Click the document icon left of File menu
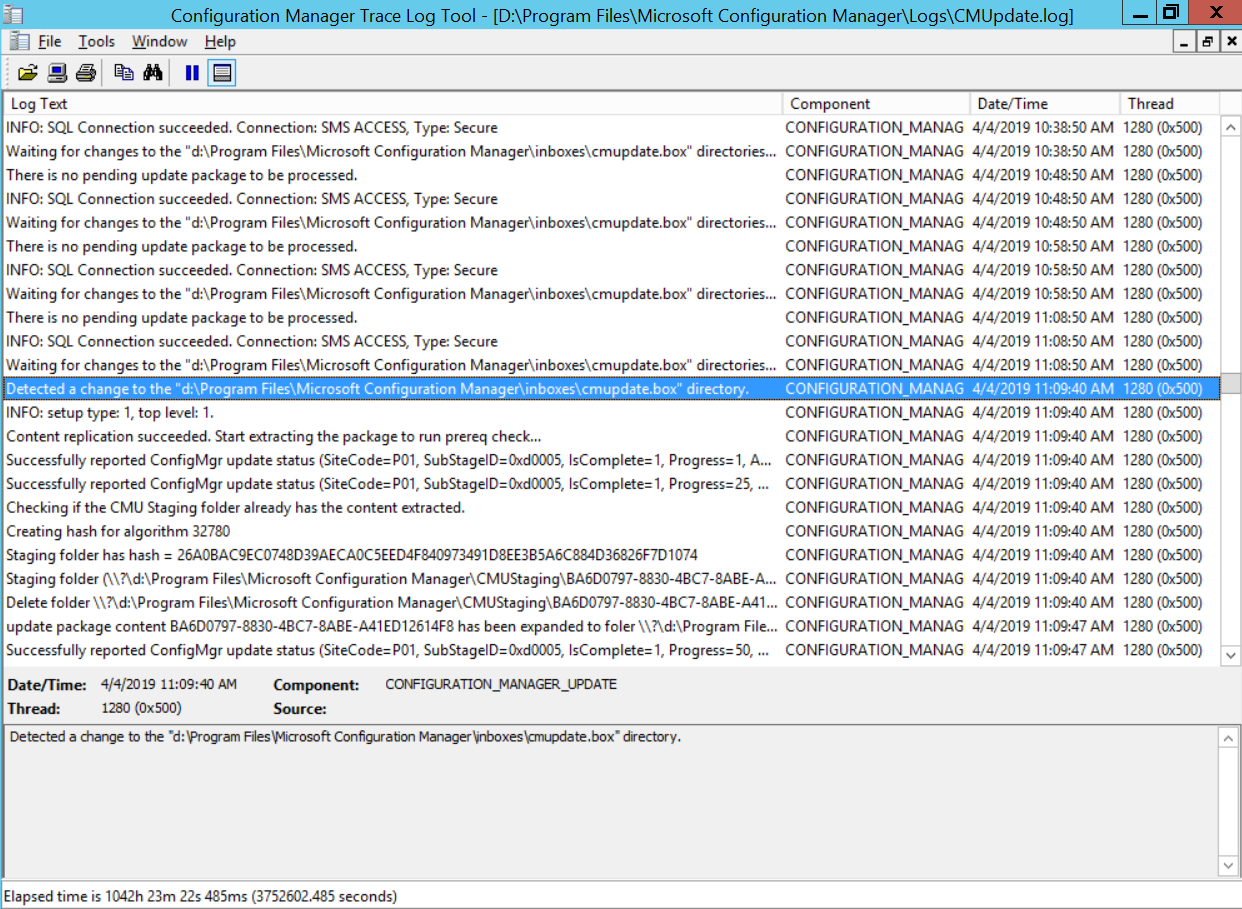Viewport: 1242px width, 909px height. [19, 41]
